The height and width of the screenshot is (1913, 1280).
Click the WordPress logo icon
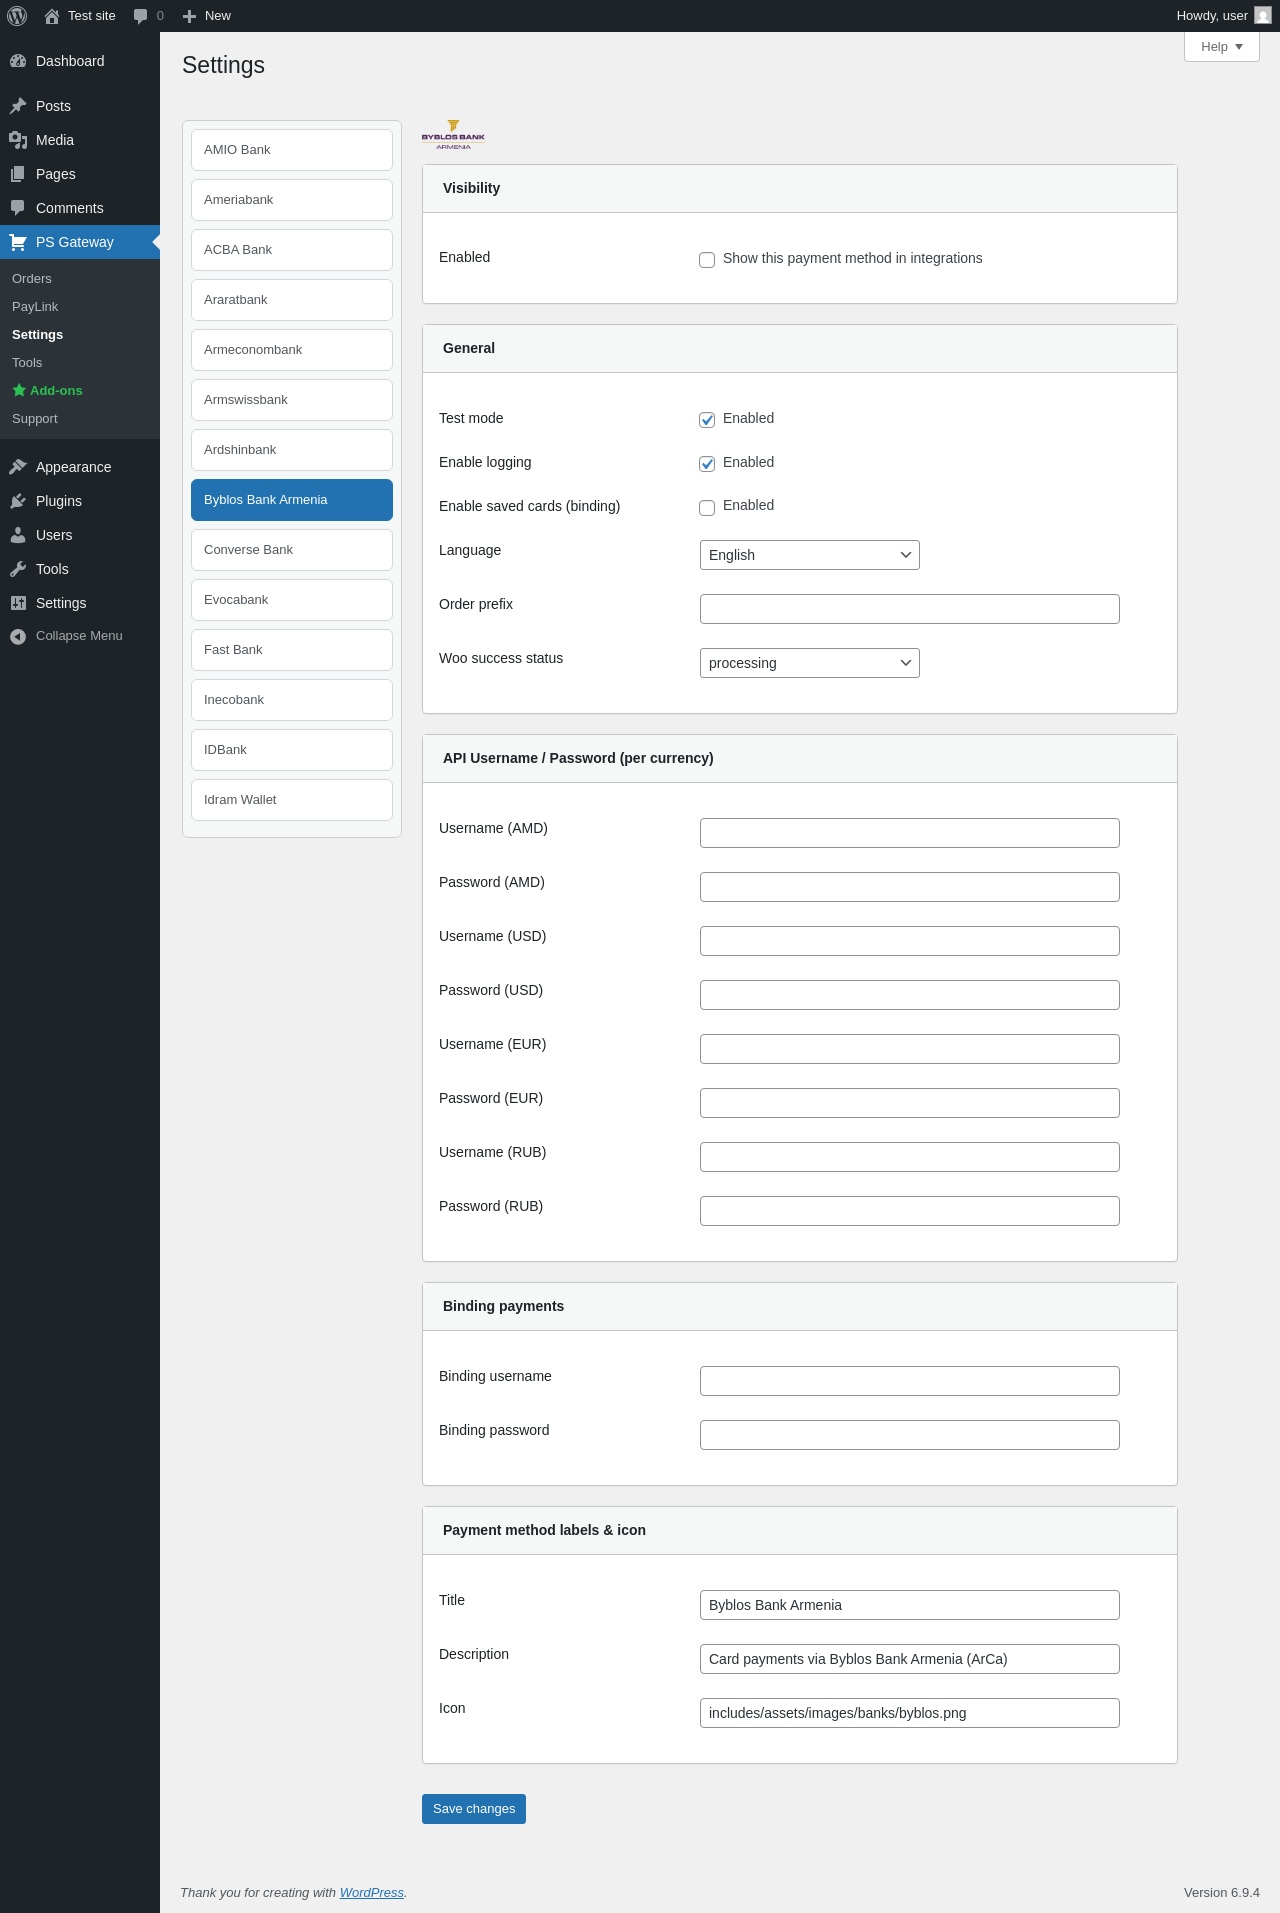coord(17,16)
